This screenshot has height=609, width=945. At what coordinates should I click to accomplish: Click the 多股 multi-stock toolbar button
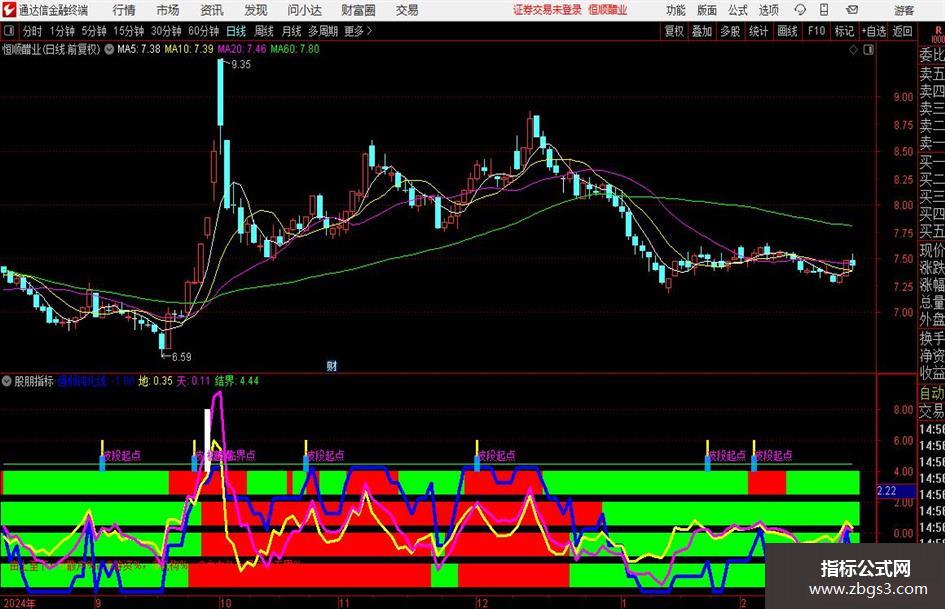point(730,31)
